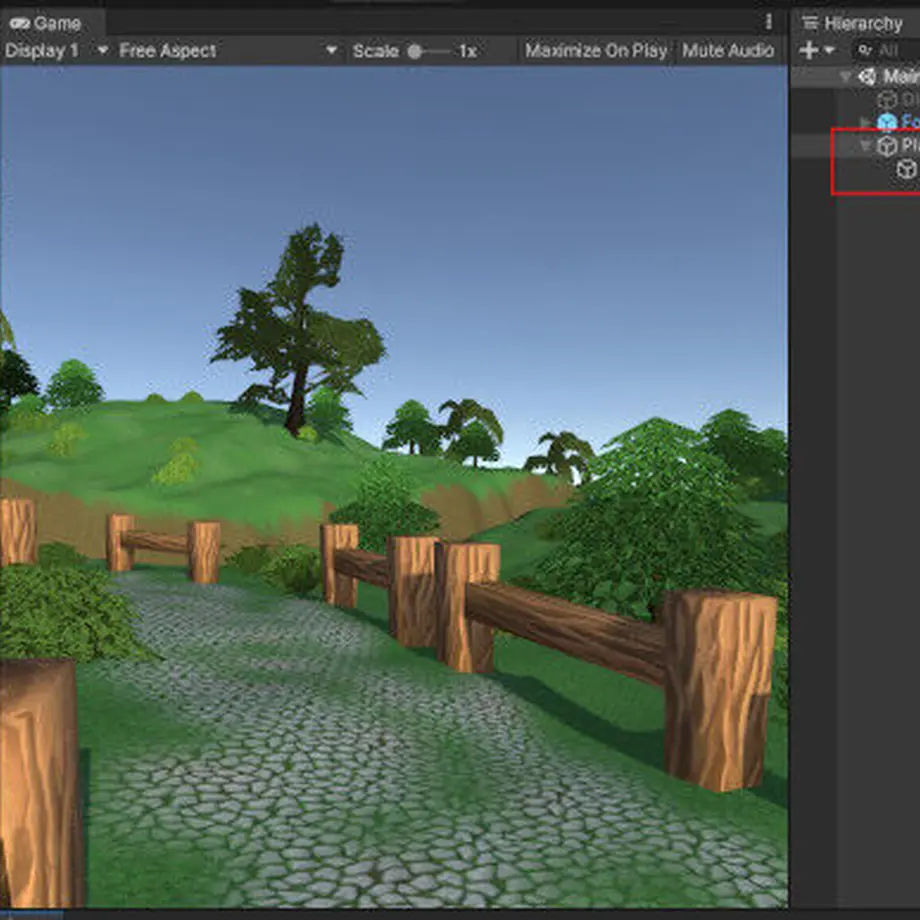The height and width of the screenshot is (920, 920).
Task: Click the Scale 1x value label
Action: pos(468,52)
